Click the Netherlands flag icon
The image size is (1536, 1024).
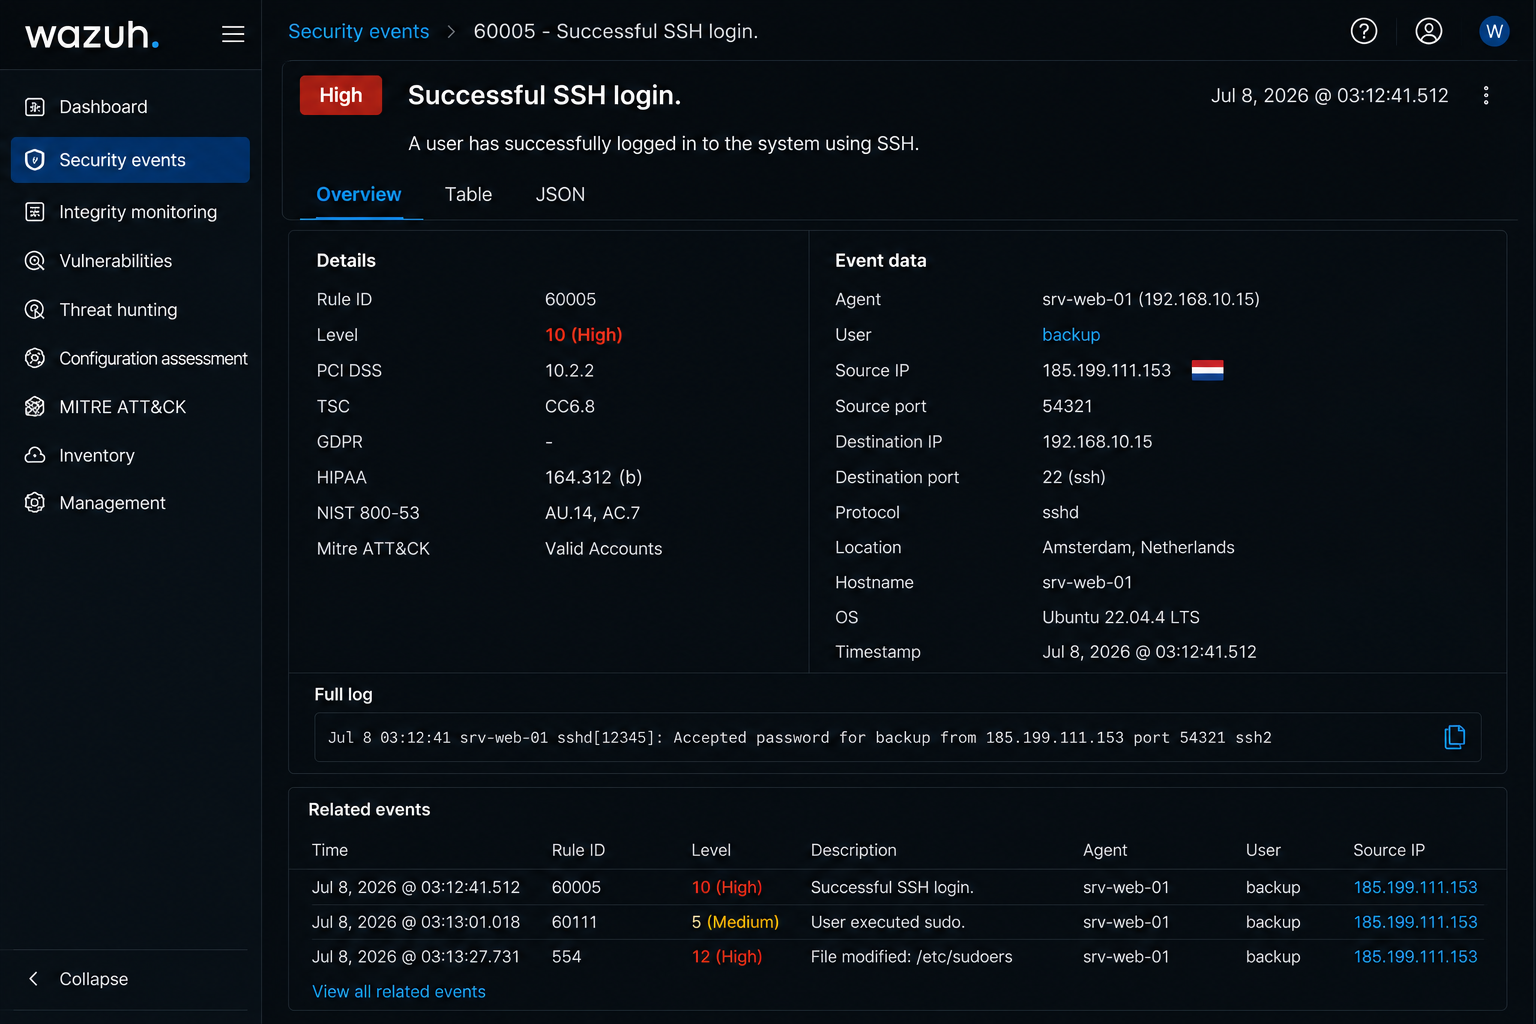pyautogui.click(x=1207, y=370)
